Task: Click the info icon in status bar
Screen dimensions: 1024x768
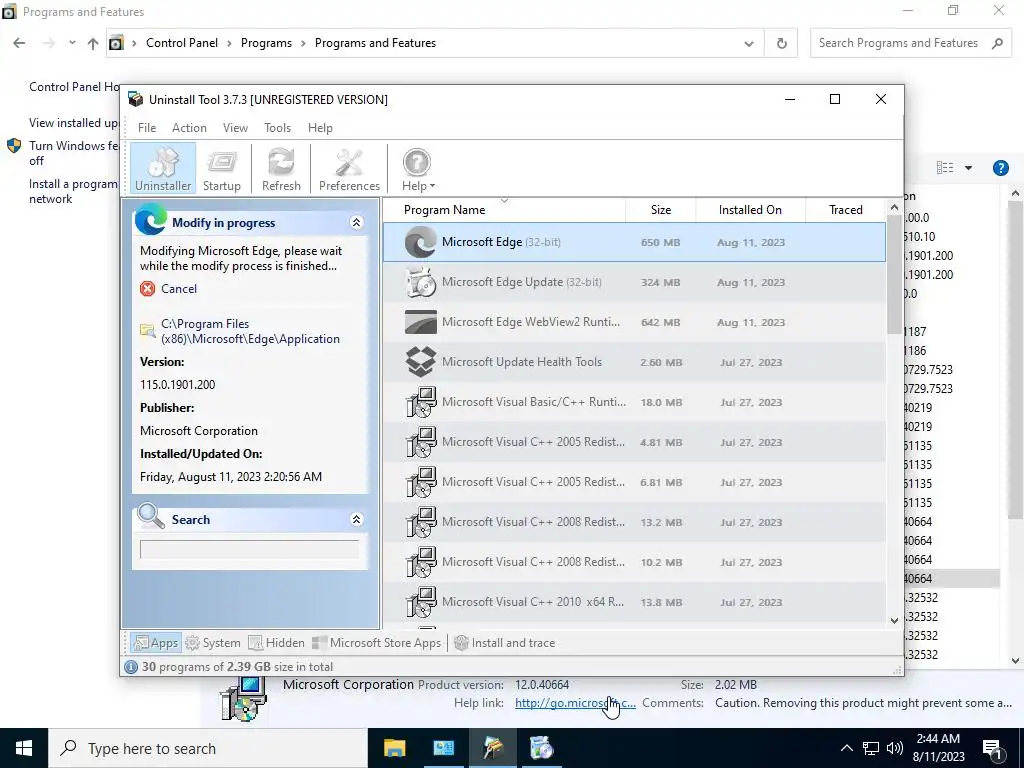Action: 131,667
